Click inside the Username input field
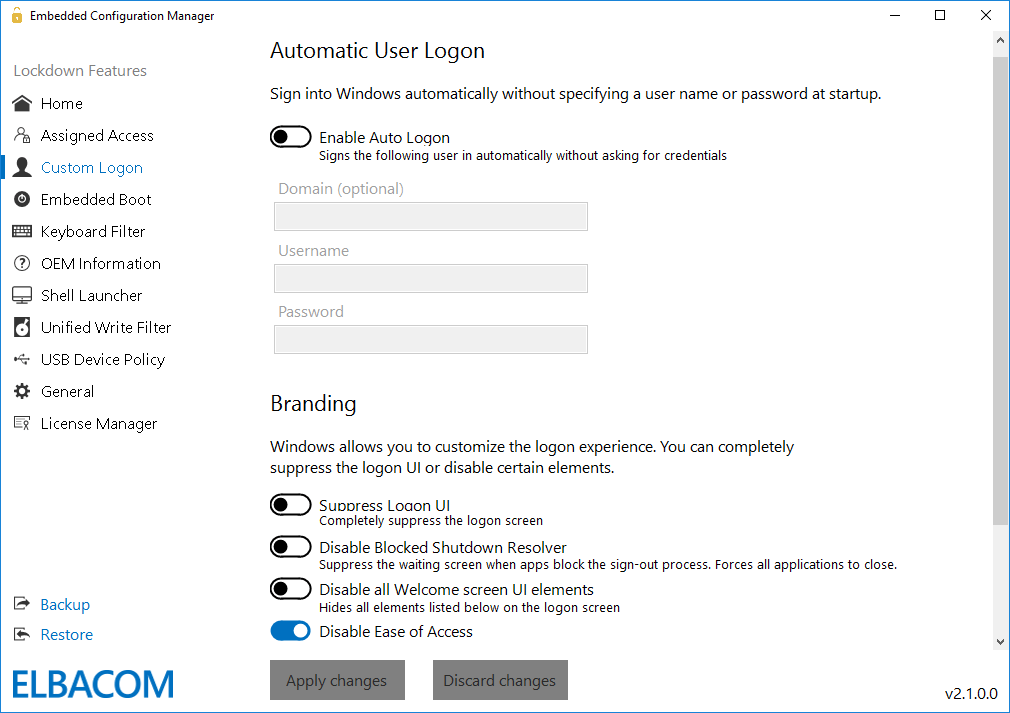 [430, 278]
